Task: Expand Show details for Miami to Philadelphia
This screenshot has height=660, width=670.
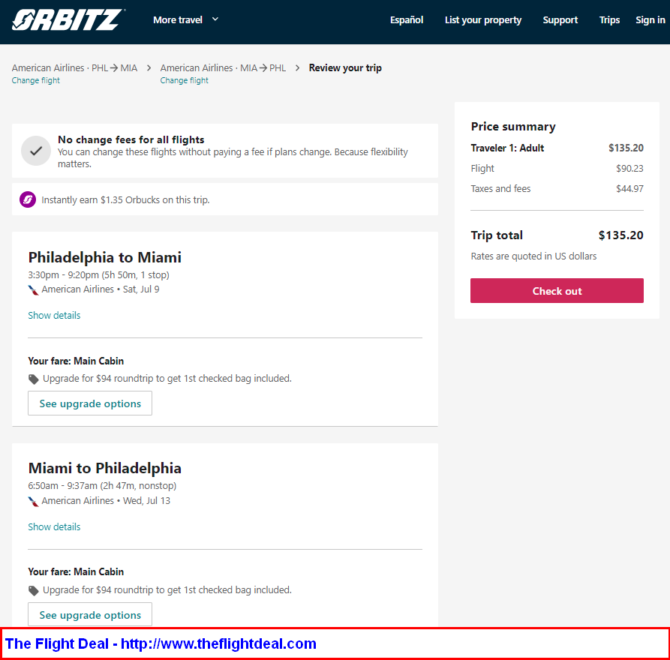Action: (x=54, y=527)
